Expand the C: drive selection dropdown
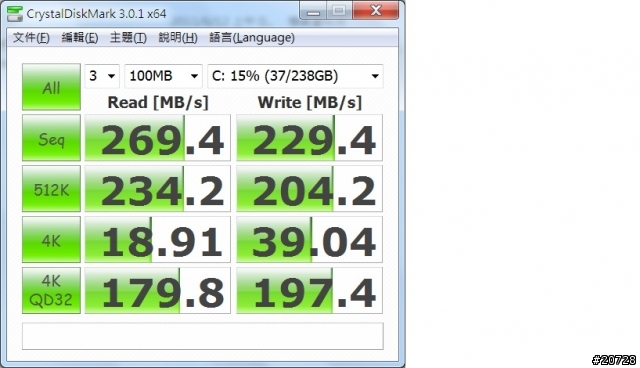This screenshot has height=368, width=640. [x=296, y=76]
